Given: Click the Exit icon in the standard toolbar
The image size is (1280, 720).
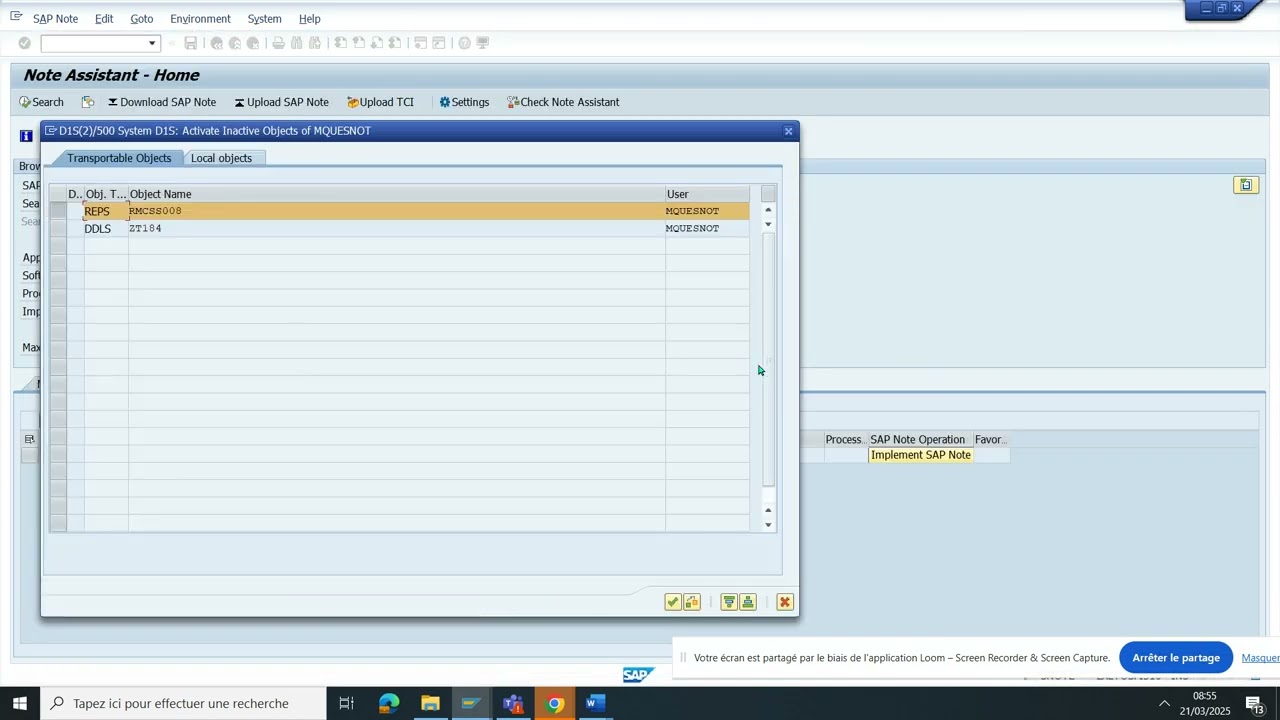Looking at the screenshot, I should pyautogui.click(x=235, y=43).
